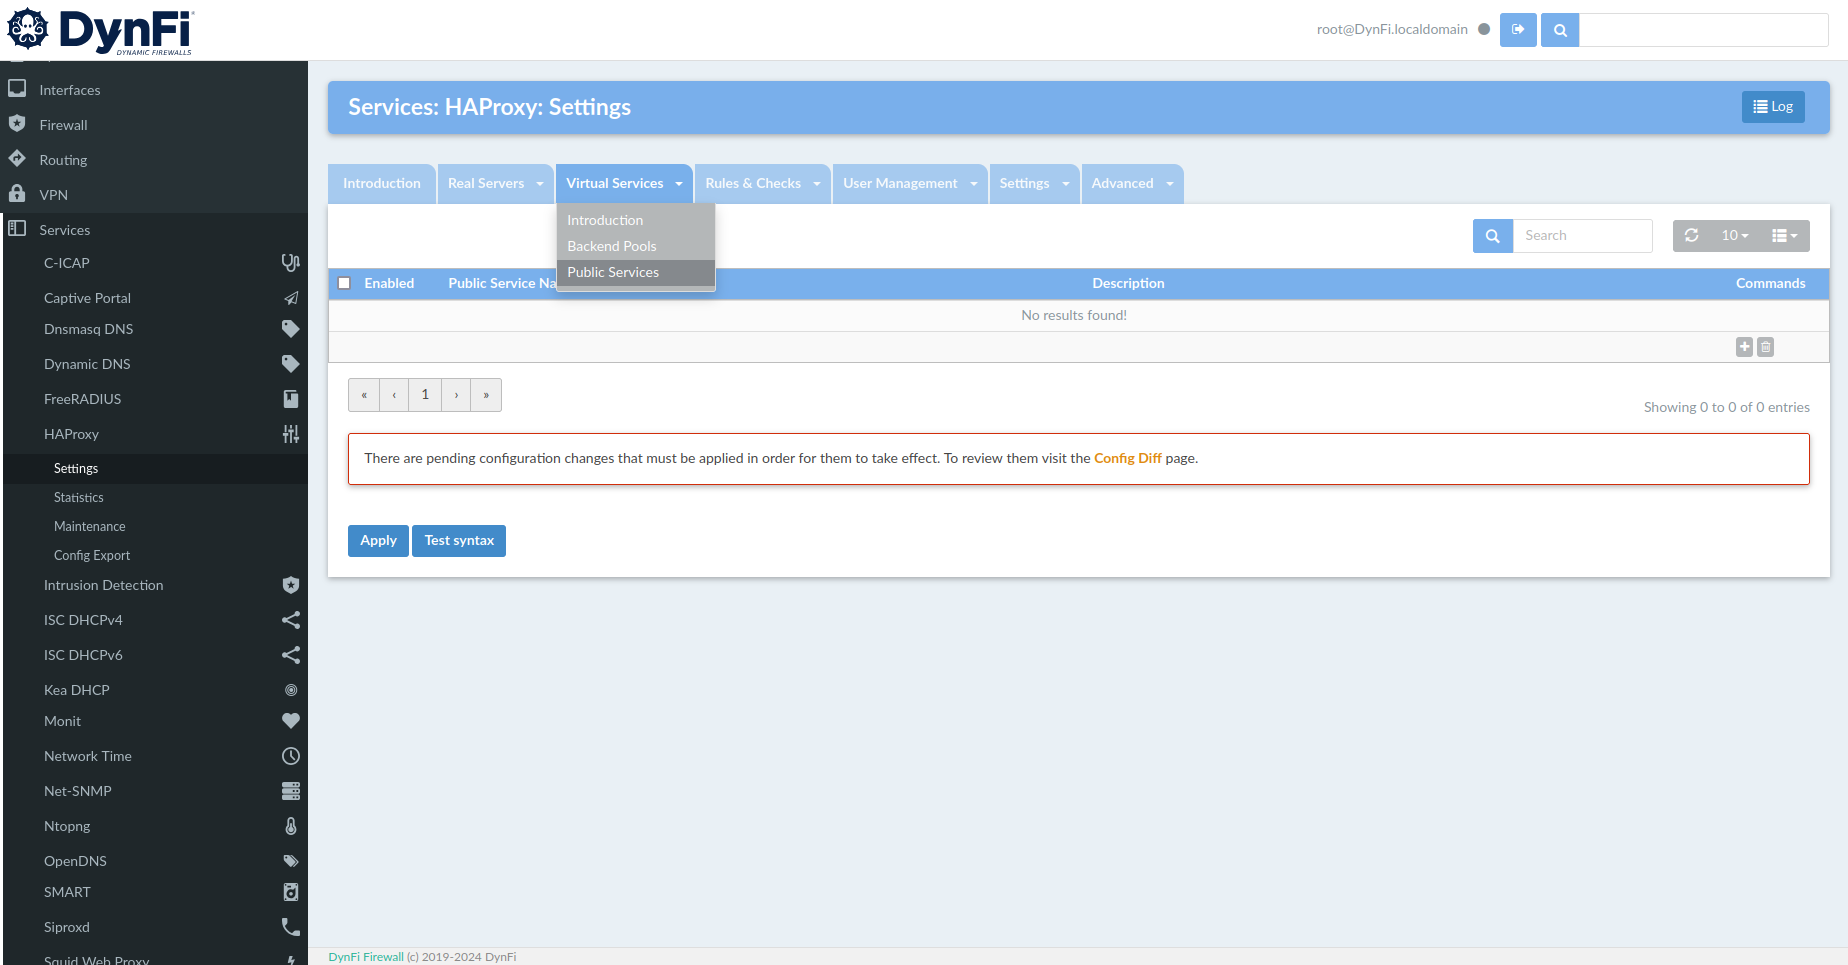
Task: Go to the first page of results
Action: 364,395
